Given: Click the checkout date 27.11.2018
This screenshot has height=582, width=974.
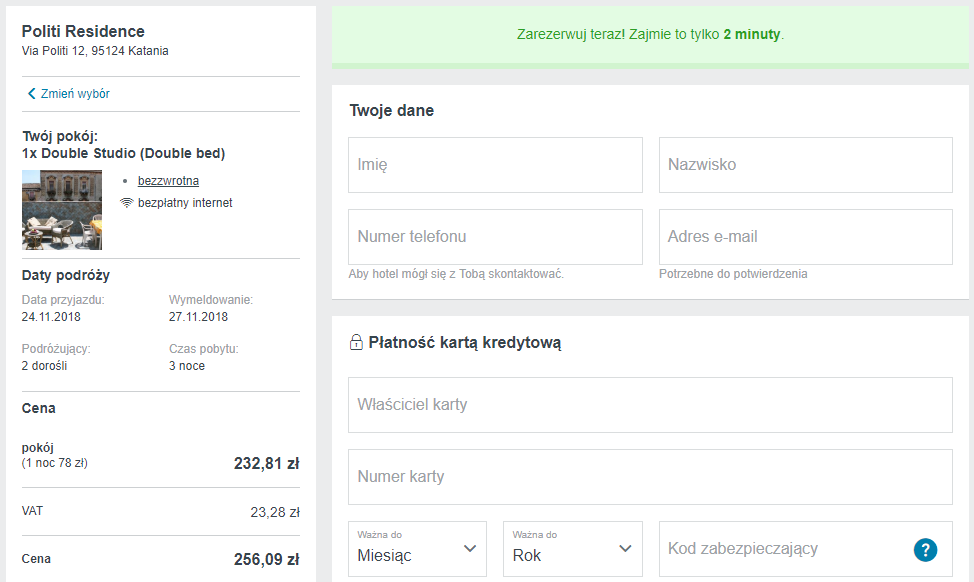Looking at the screenshot, I should [198, 317].
